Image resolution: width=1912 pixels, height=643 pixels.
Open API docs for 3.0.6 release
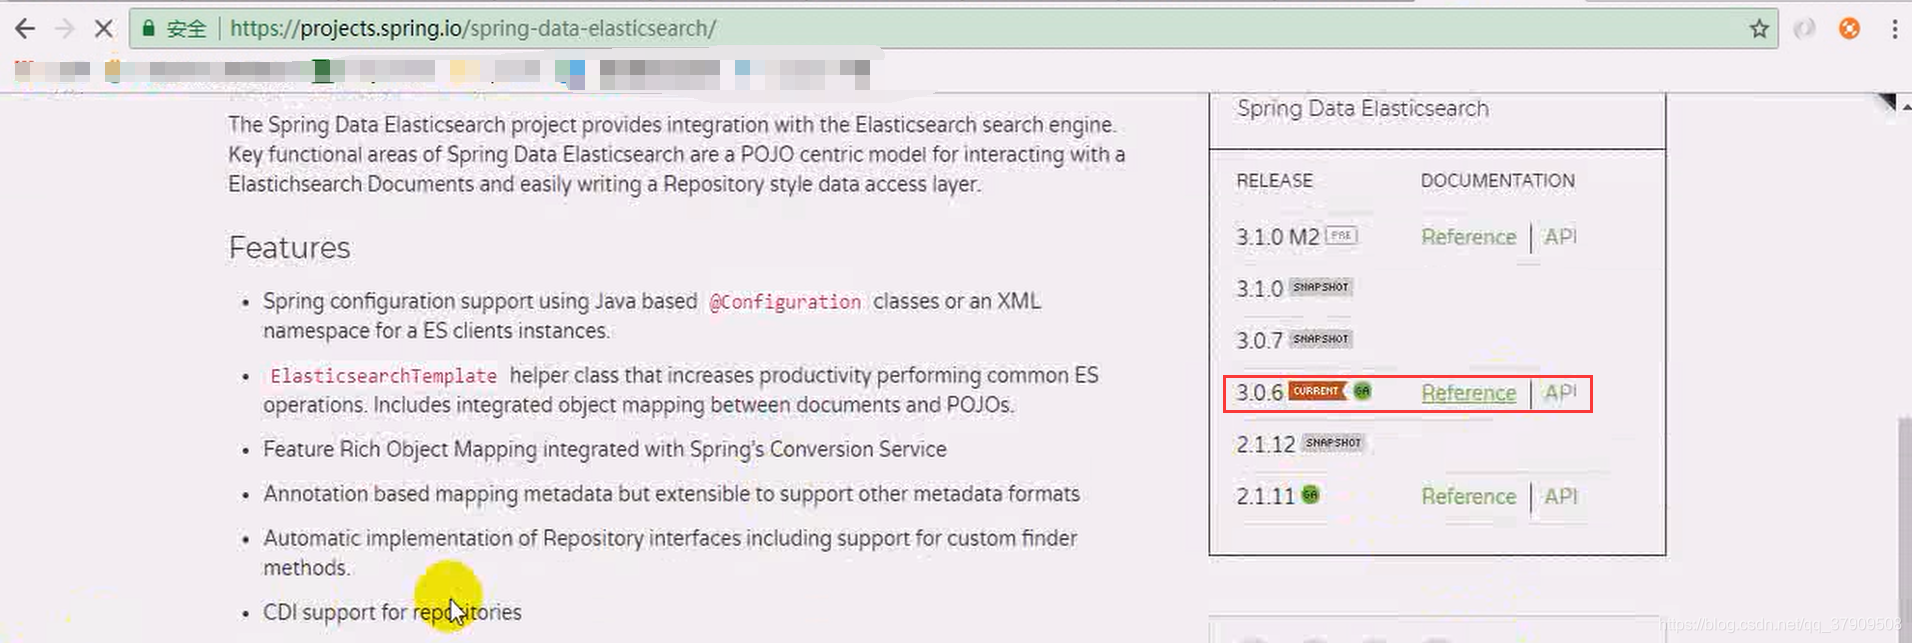1560,393
